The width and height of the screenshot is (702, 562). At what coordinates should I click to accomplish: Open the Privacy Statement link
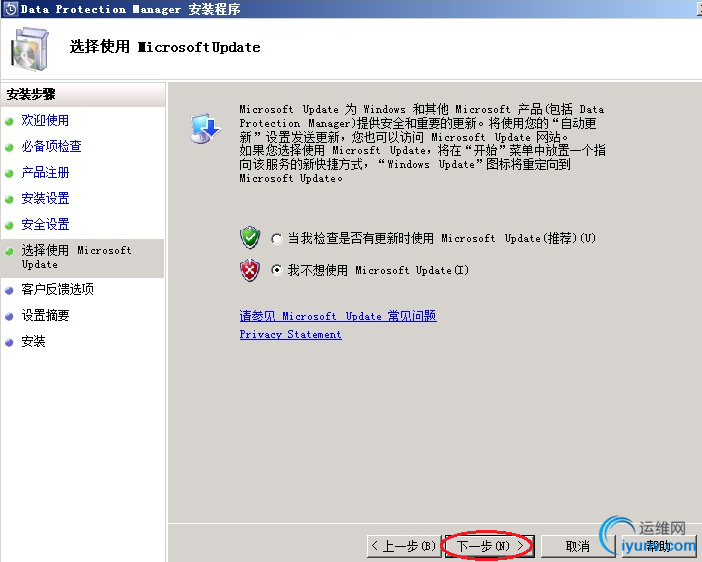291,335
